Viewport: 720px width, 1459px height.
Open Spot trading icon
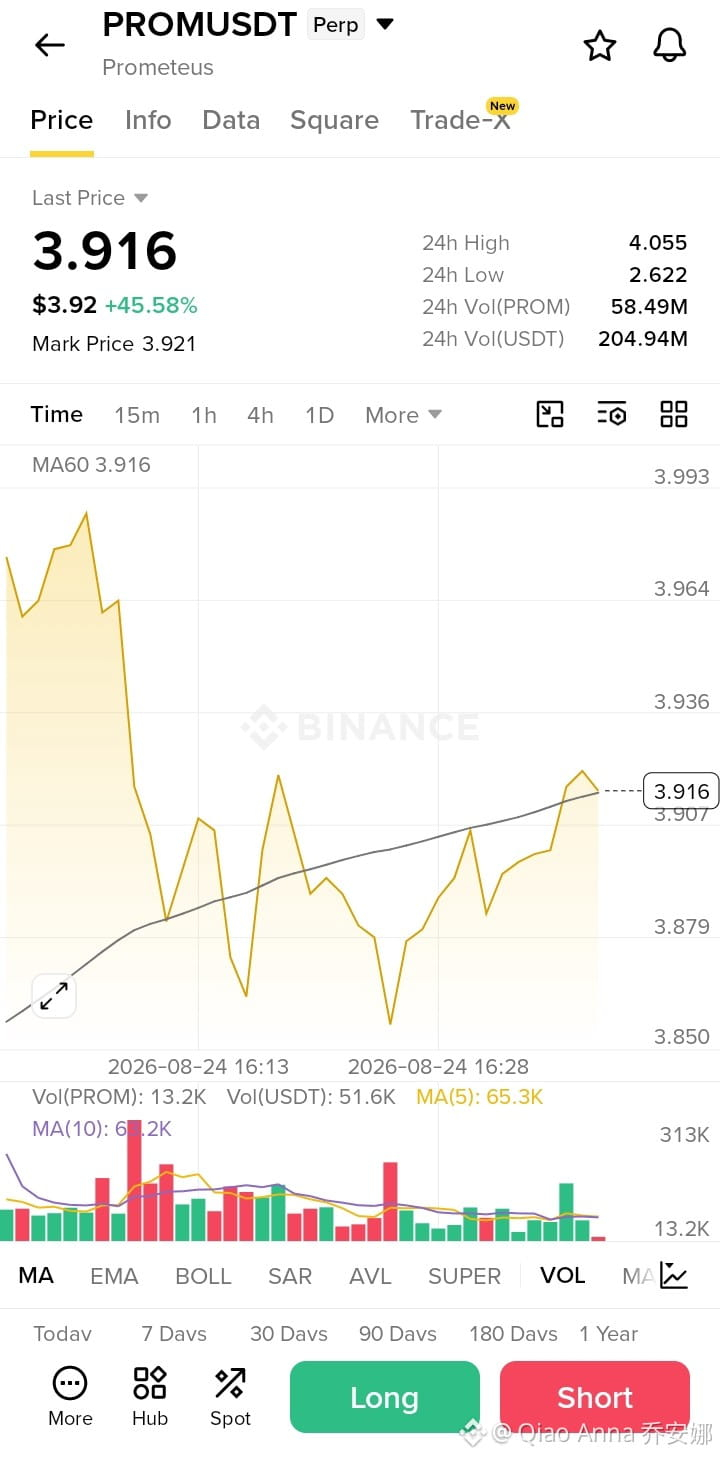coord(230,1397)
